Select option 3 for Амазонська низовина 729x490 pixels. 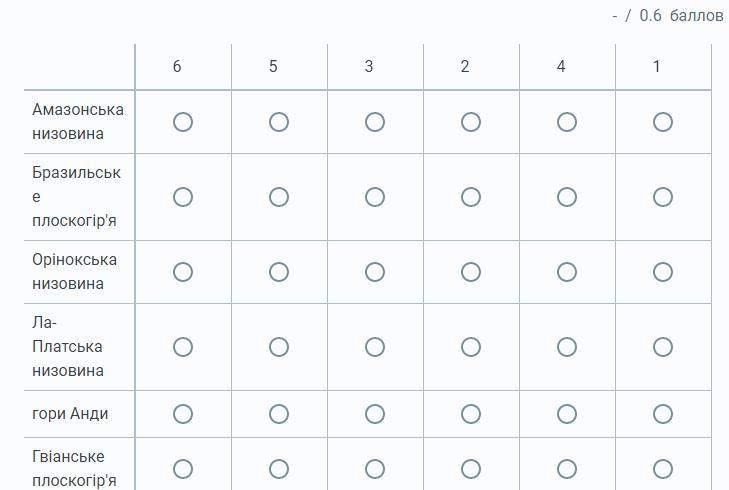(375, 122)
